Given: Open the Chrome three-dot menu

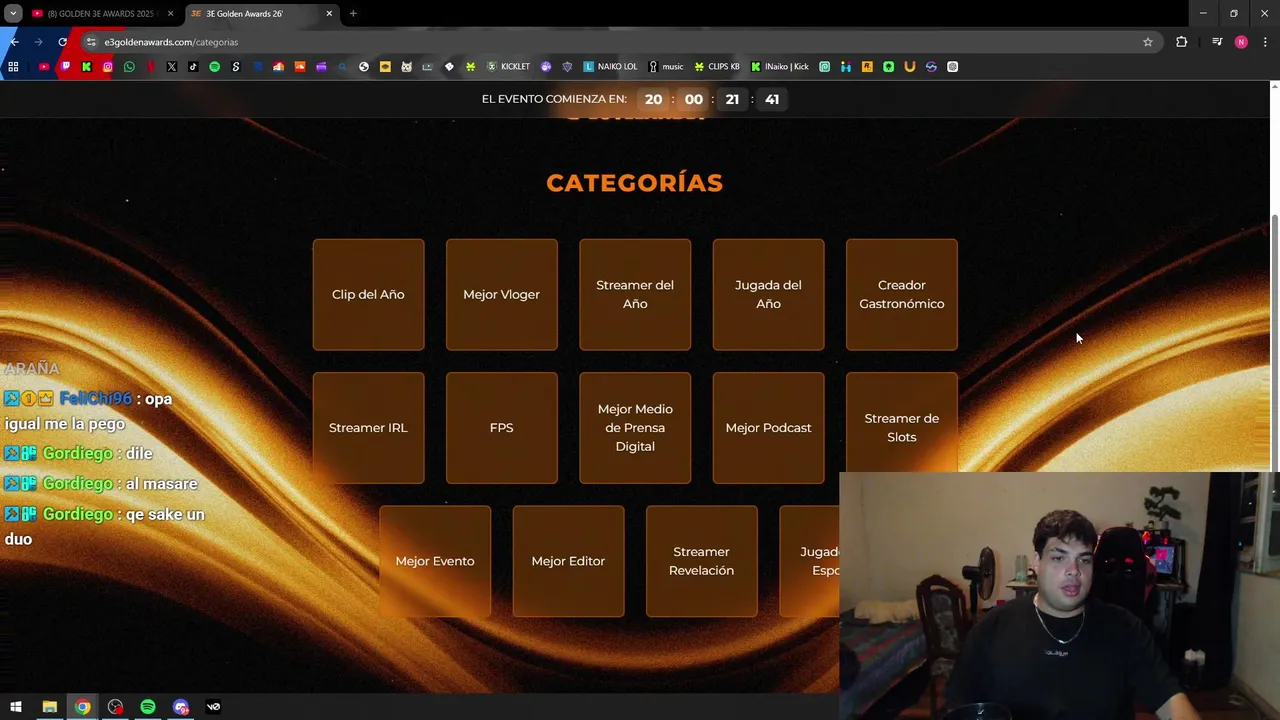Looking at the screenshot, I should click(x=1265, y=42).
